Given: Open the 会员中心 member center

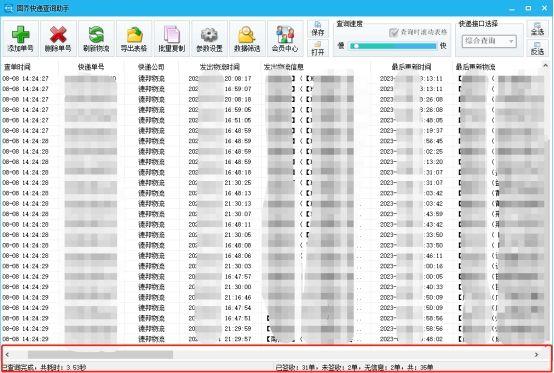Looking at the screenshot, I should pyautogui.click(x=285, y=39).
